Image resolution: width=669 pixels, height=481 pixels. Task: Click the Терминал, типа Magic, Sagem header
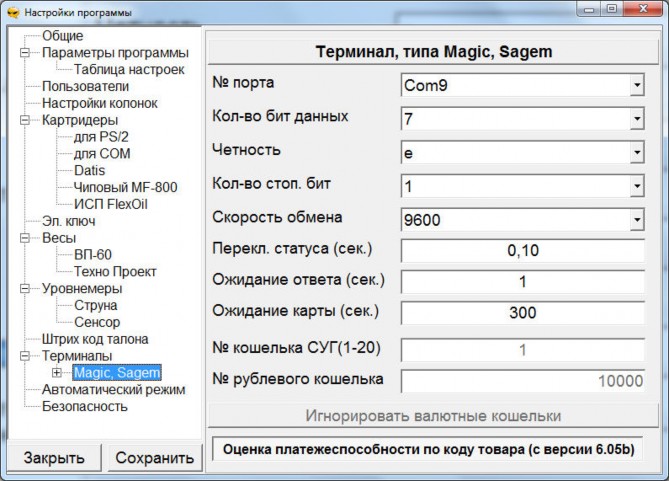coord(433,52)
